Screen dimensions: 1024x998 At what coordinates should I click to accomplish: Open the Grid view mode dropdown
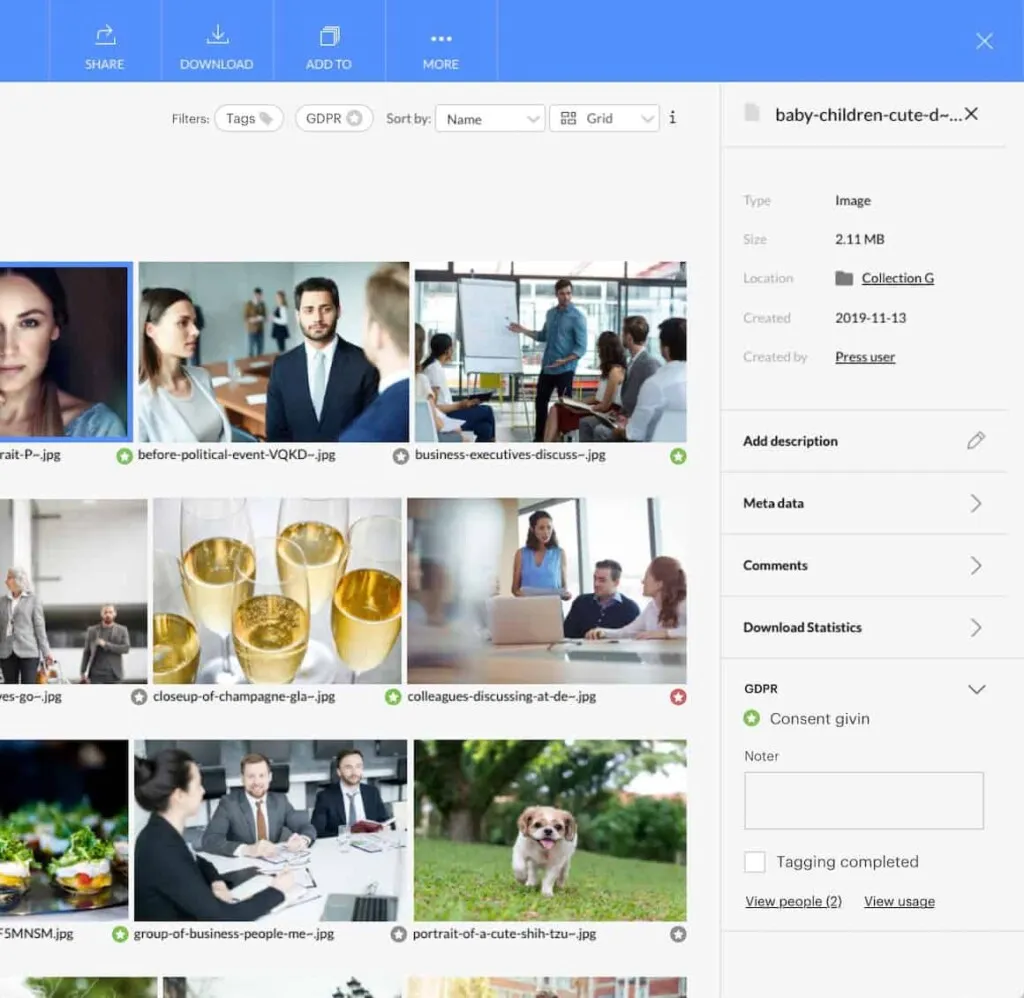point(604,119)
